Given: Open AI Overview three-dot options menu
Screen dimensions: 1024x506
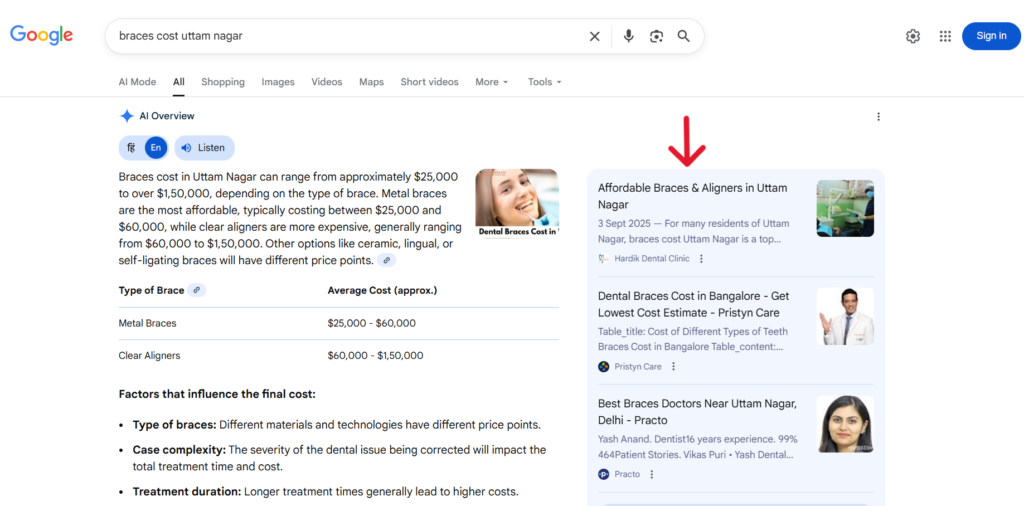Looking at the screenshot, I should coord(878,116).
